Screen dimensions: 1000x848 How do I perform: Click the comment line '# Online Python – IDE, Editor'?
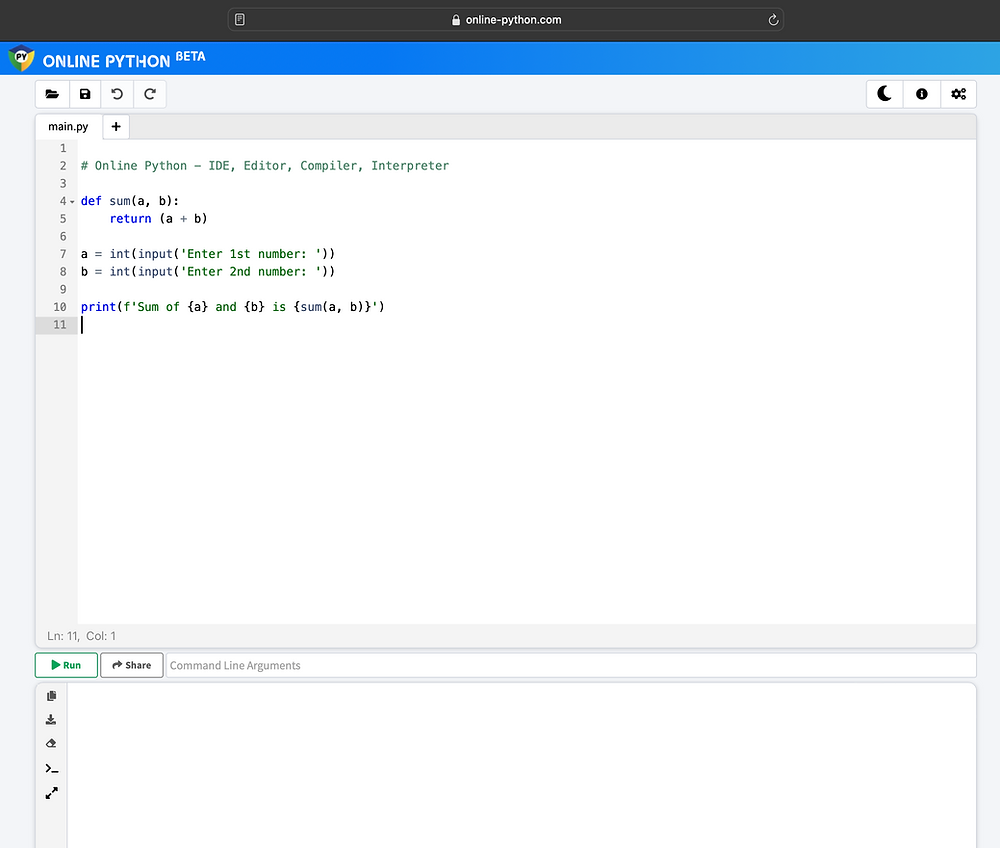coord(265,166)
